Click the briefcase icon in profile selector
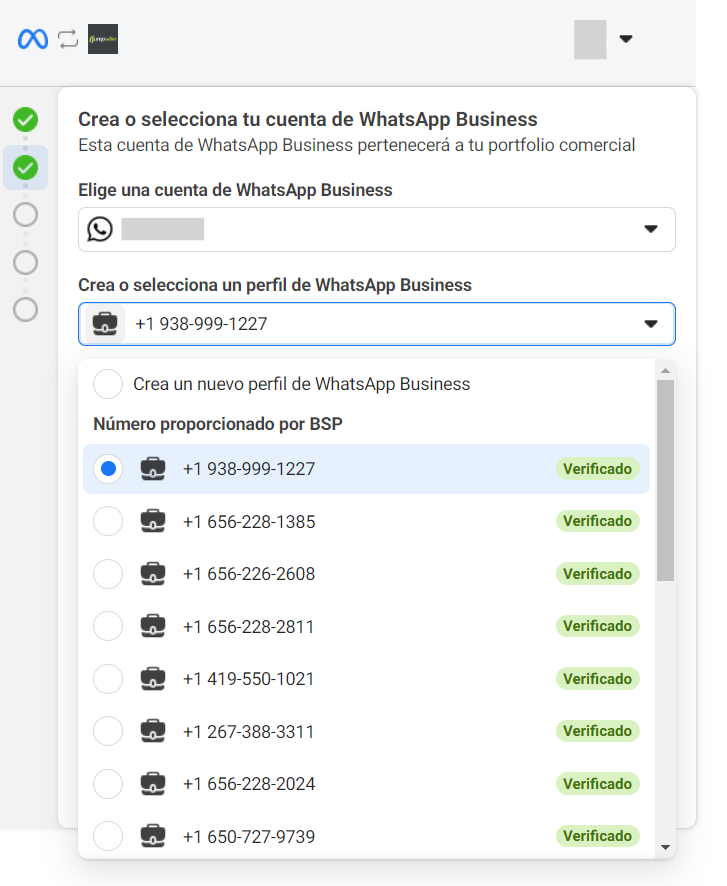The height and width of the screenshot is (886, 727). 105,324
